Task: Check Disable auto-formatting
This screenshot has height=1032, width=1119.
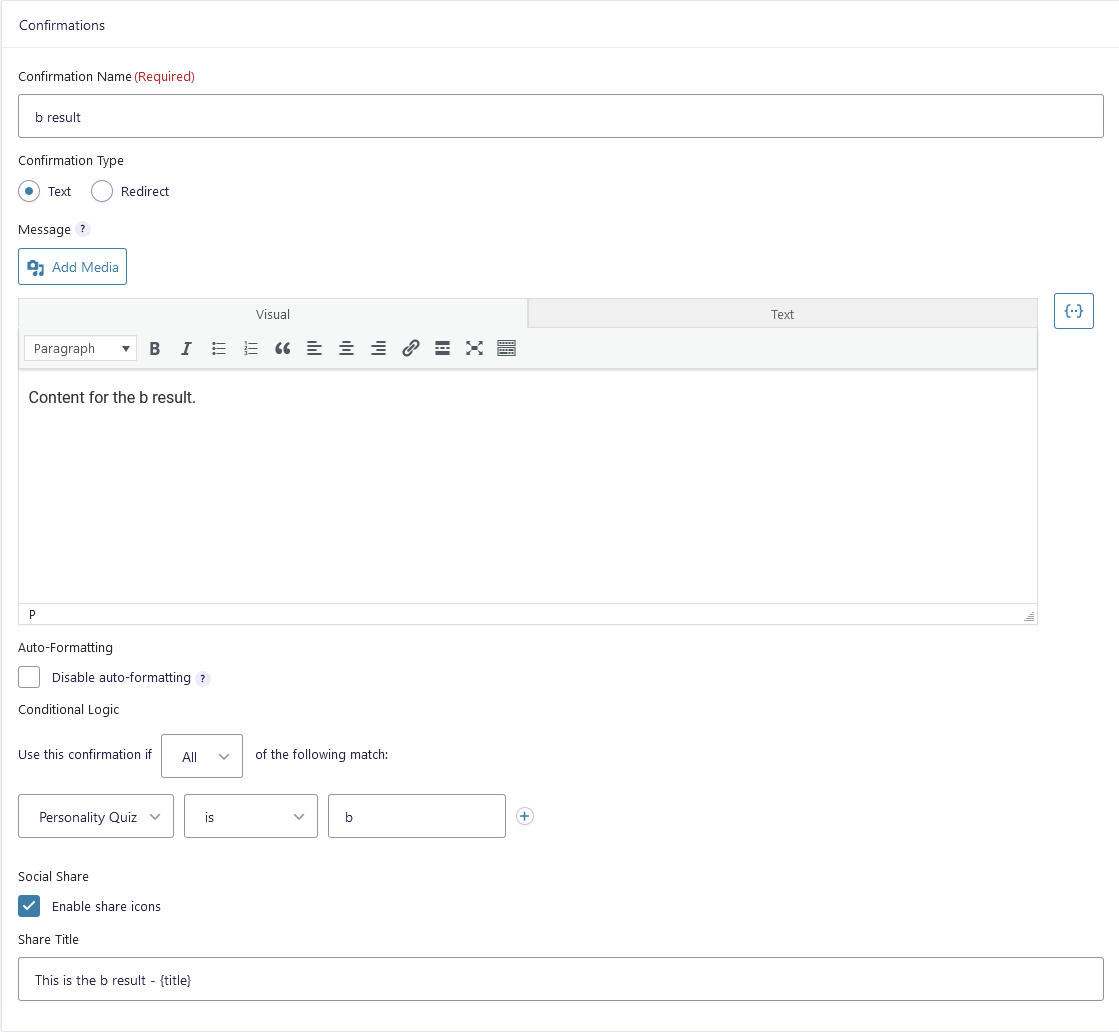Action: (x=30, y=677)
